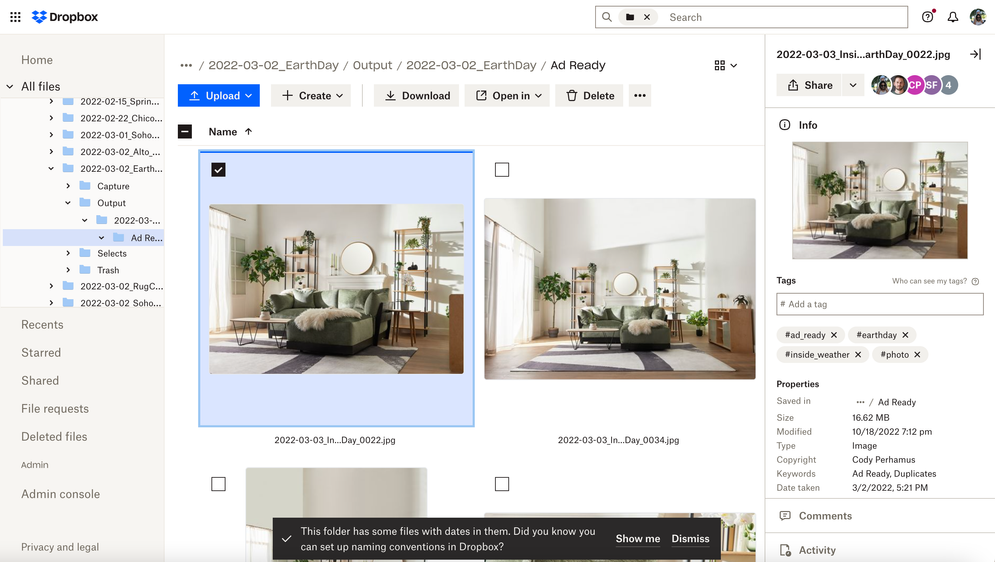Viewport: 995px width, 562px height.
Task: Click Delete button
Action: [590, 96]
